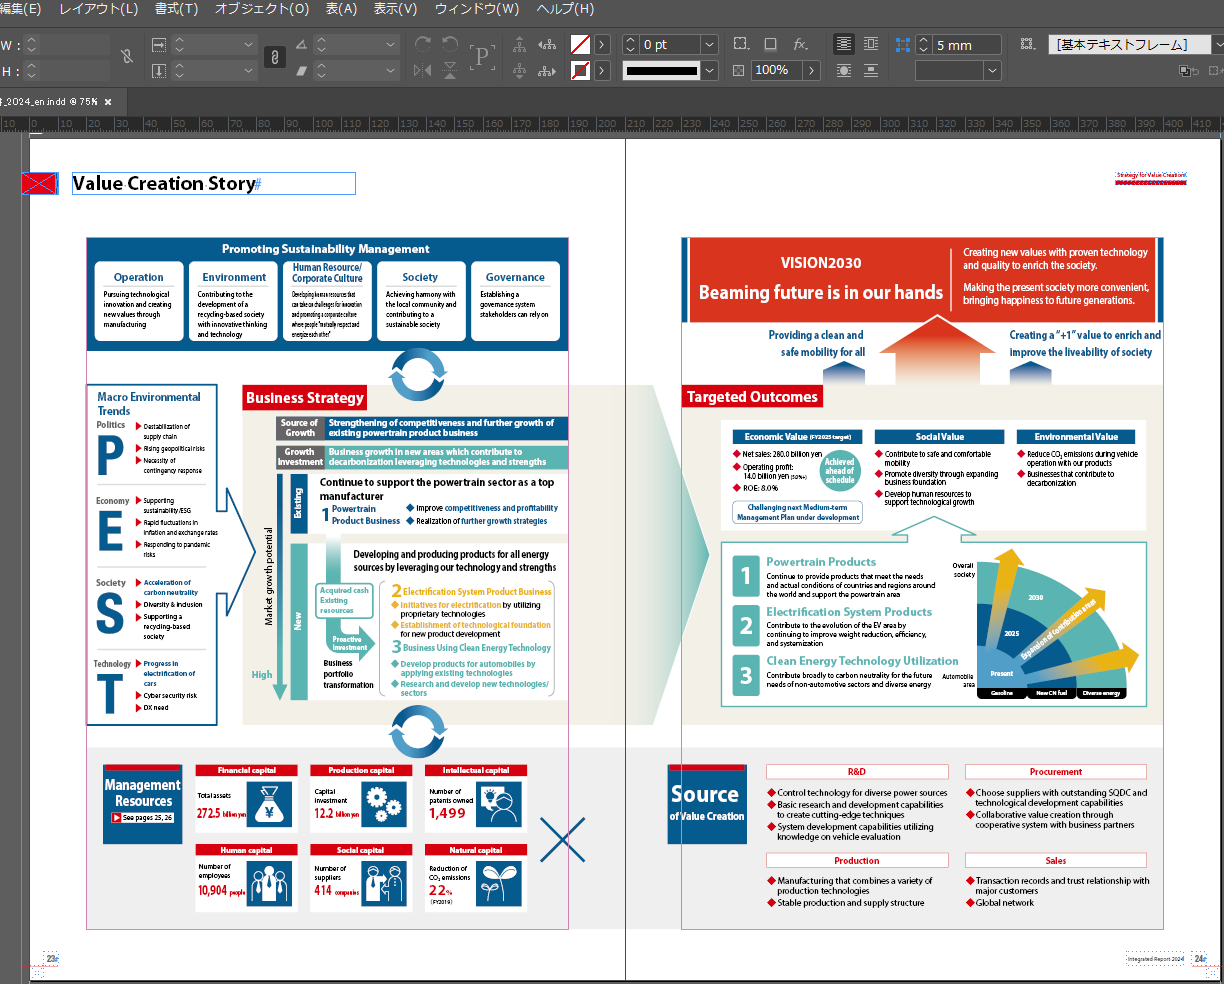This screenshot has width=1224, height=984.
Task: Click the select container icon
Action: (520, 45)
